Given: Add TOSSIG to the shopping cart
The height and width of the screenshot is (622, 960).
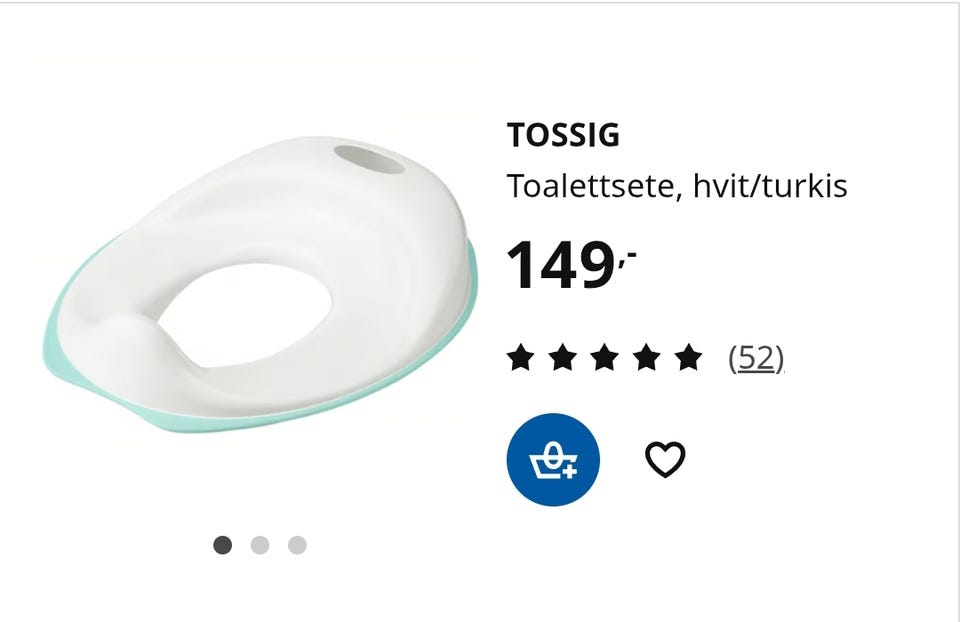Looking at the screenshot, I should (x=553, y=460).
